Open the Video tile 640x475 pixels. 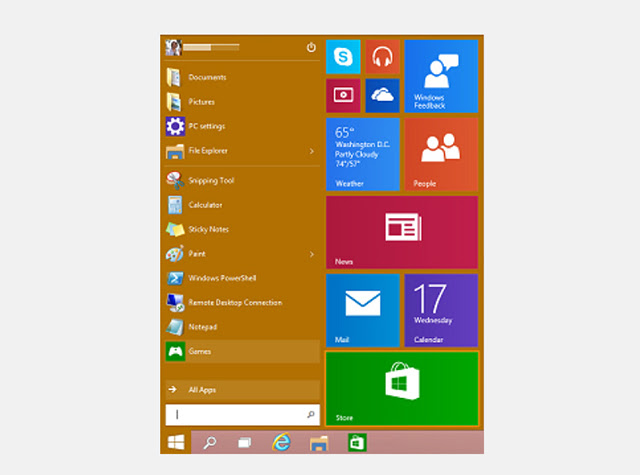[x=343, y=95]
